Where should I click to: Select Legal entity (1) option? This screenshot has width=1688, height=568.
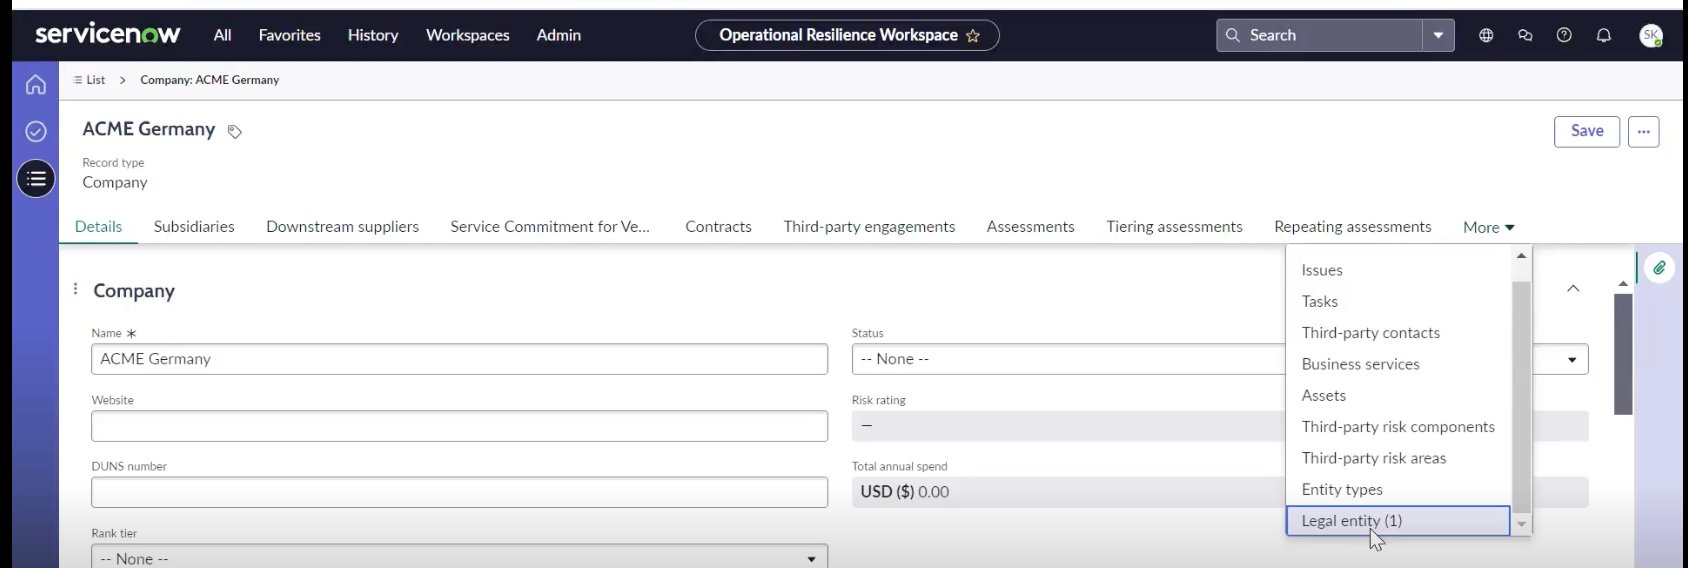coord(1398,521)
